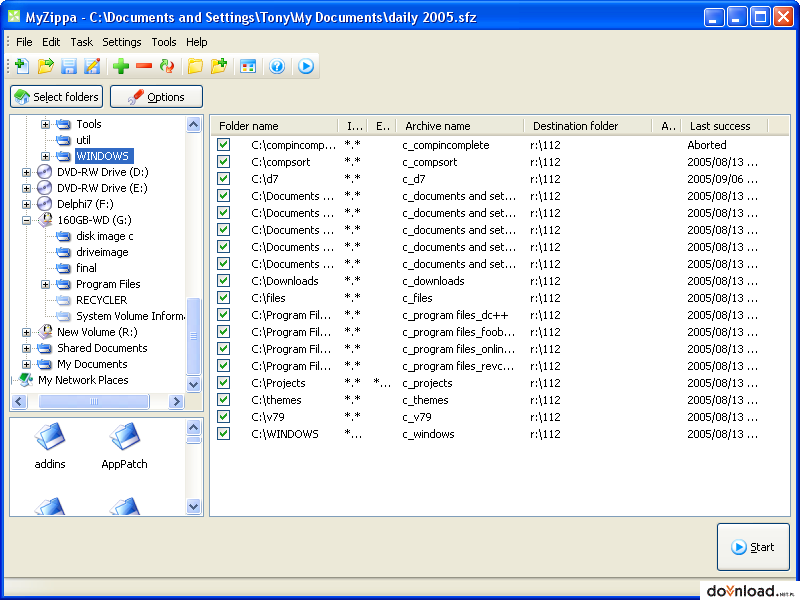
Task: Open the Settings menu
Action: tap(121, 42)
